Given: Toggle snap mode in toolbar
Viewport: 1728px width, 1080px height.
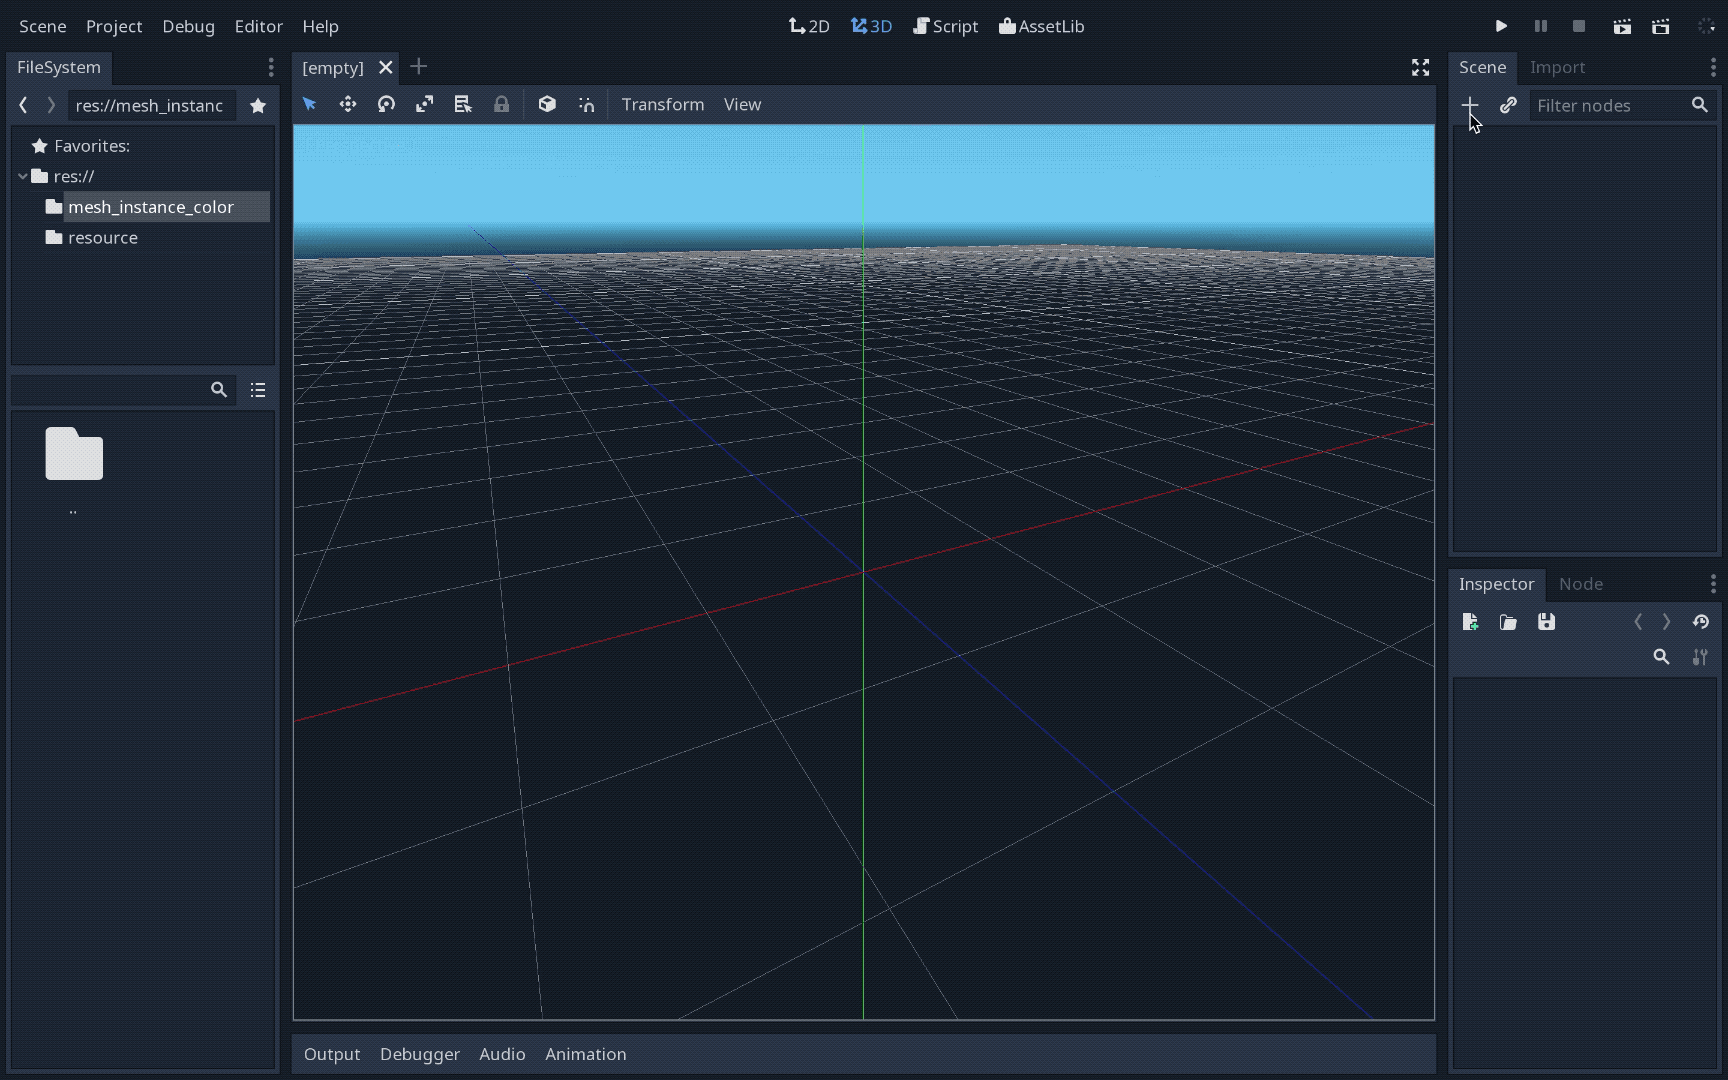Looking at the screenshot, I should coord(586,105).
